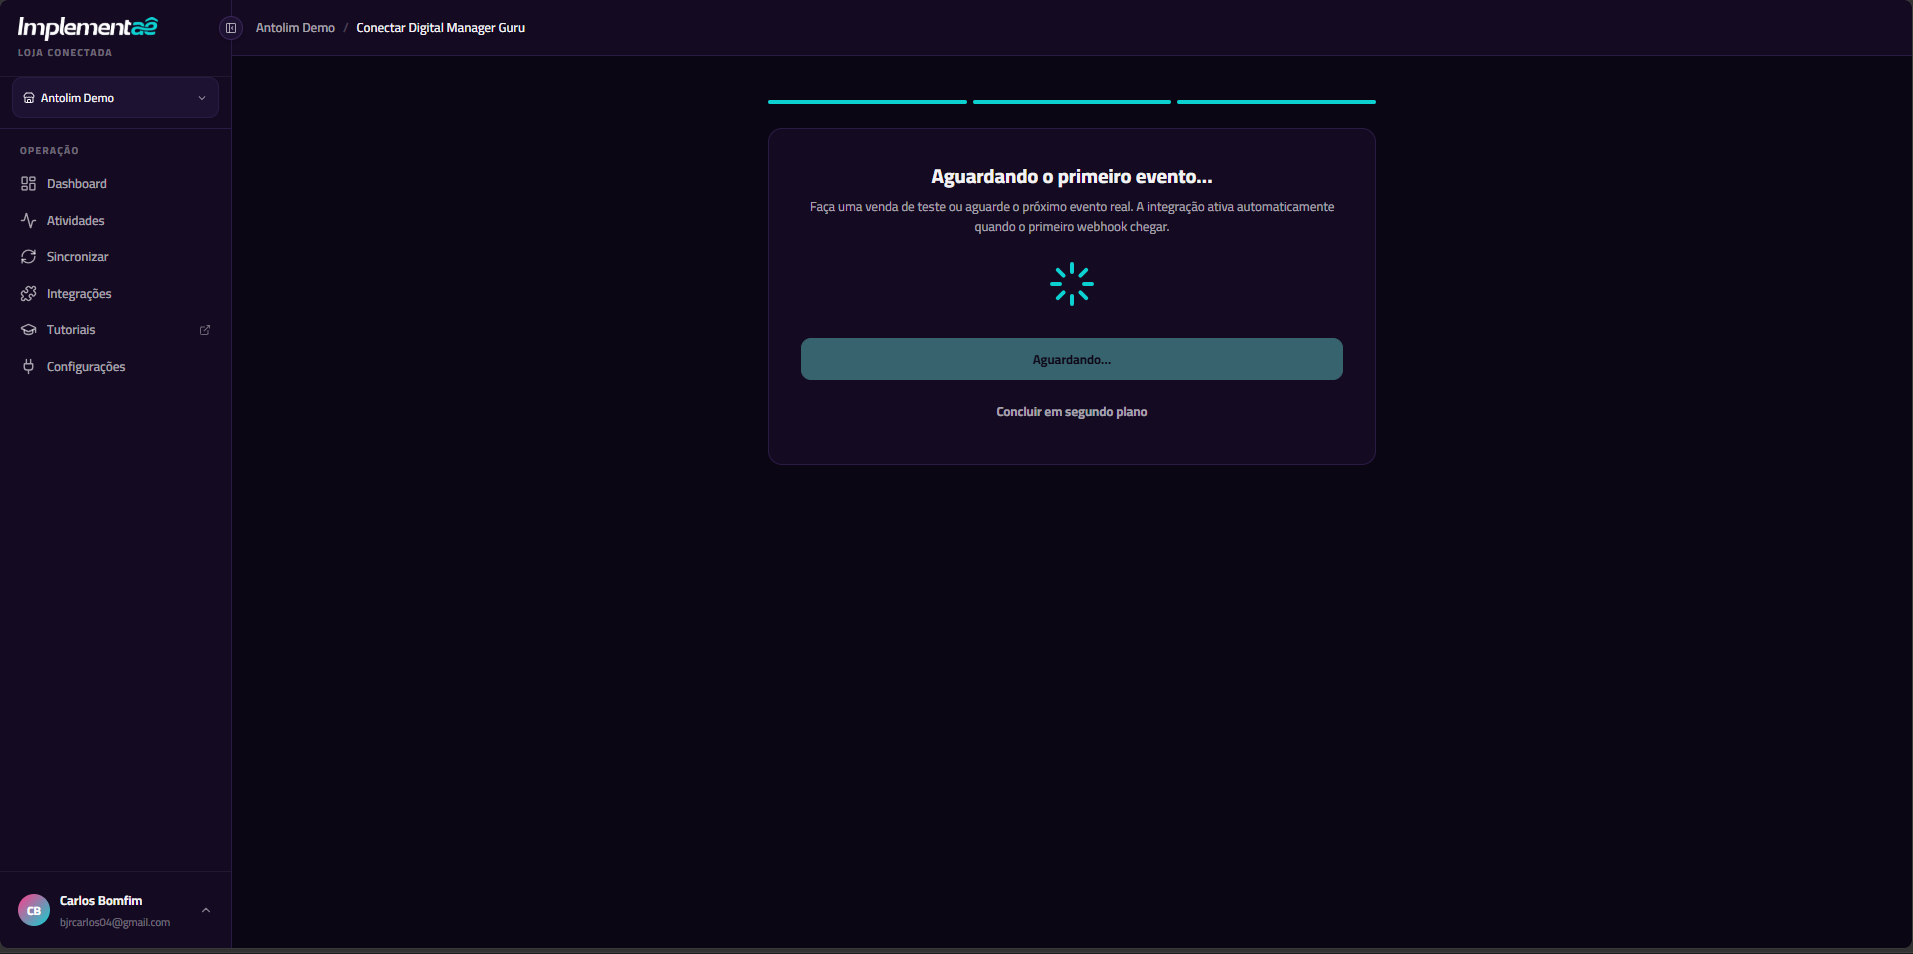The width and height of the screenshot is (1913, 954).
Task: Click the first progress step bar
Action: tap(867, 102)
